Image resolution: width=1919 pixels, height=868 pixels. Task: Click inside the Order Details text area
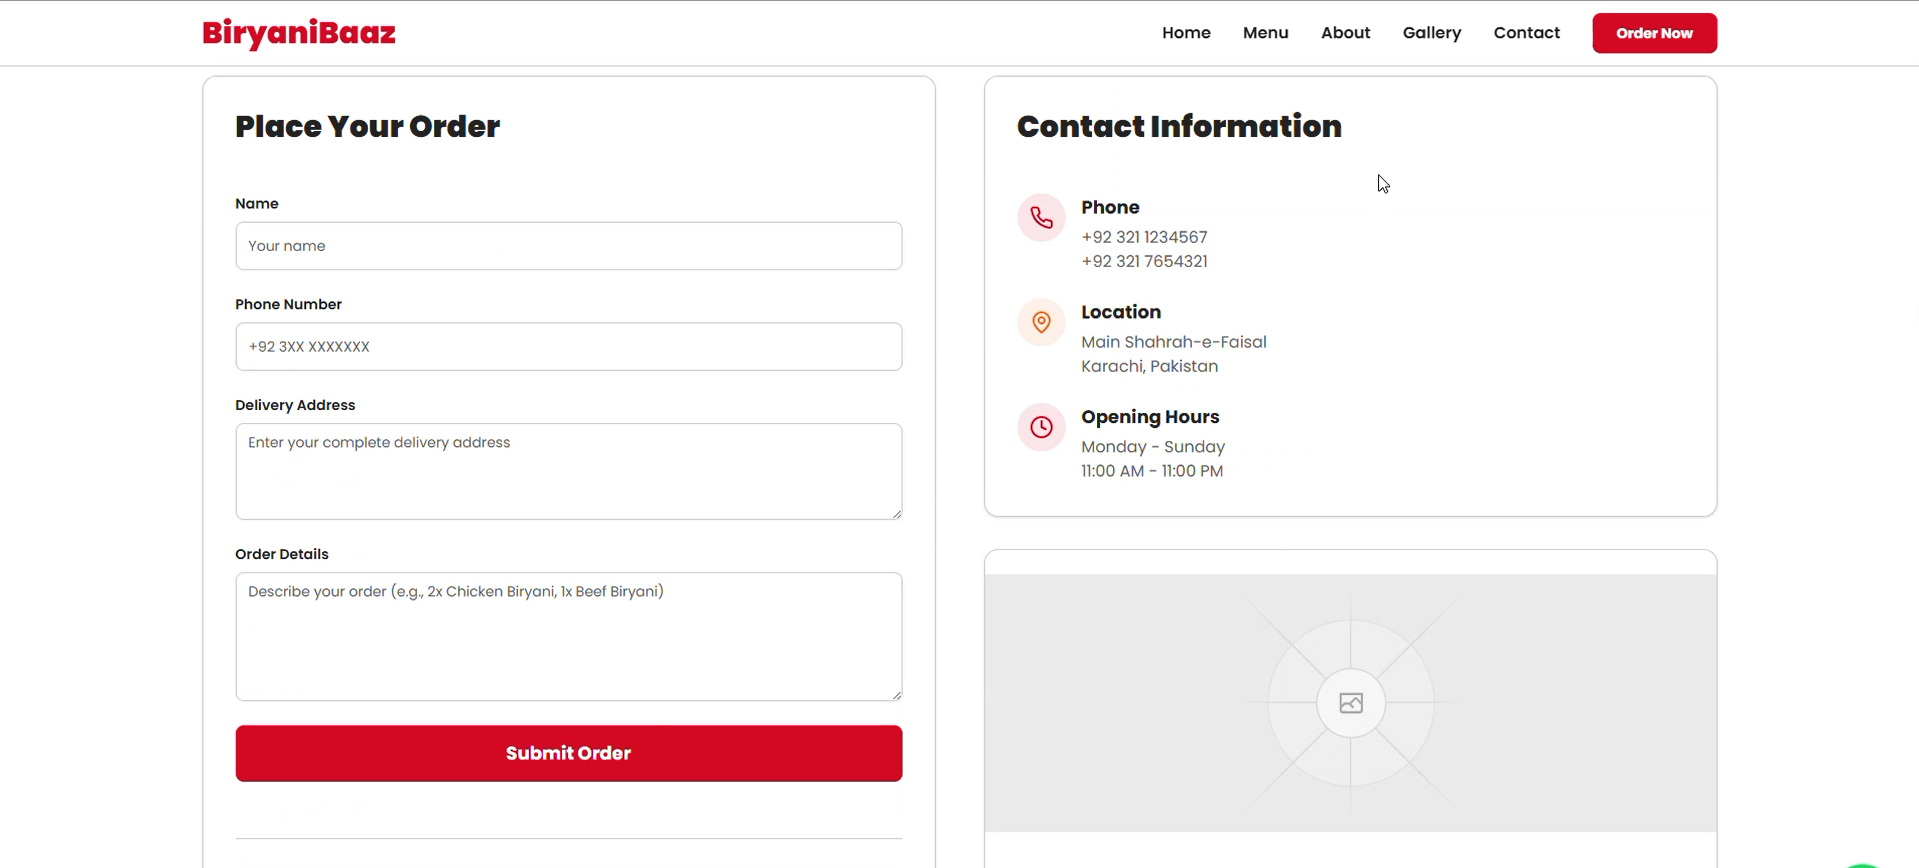pos(568,636)
